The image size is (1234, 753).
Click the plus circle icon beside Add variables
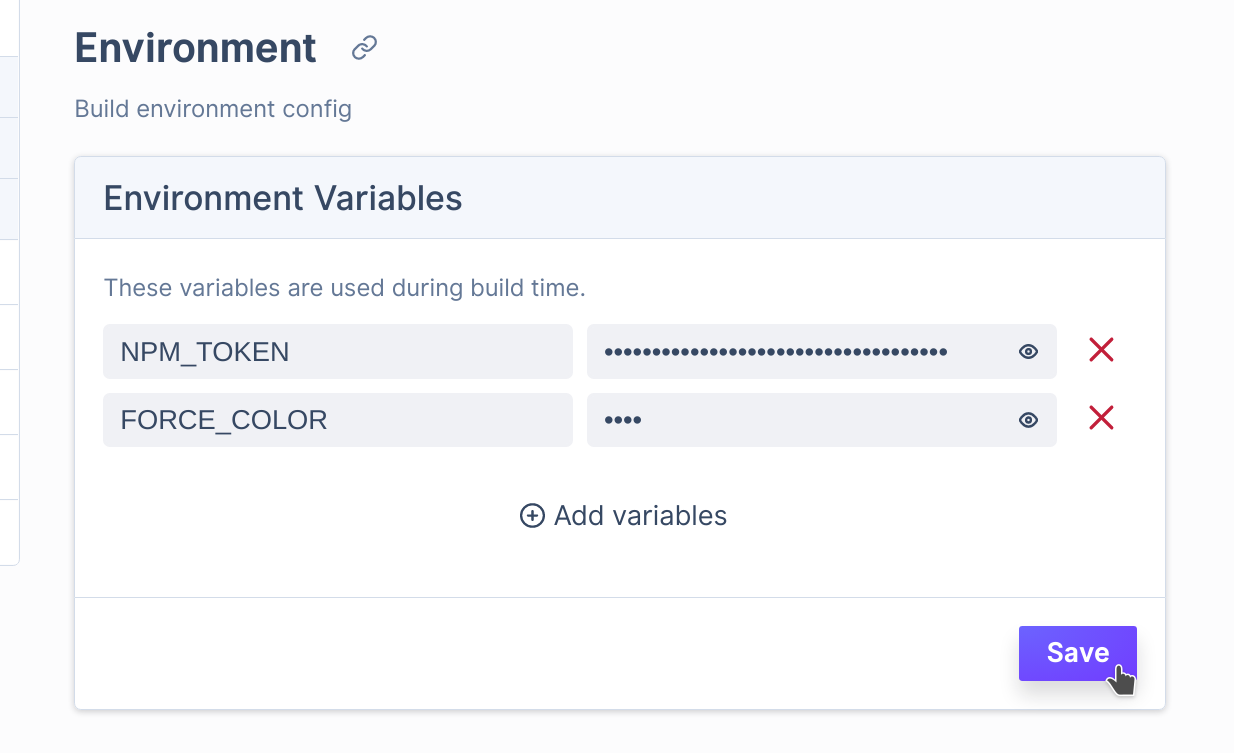coord(532,516)
